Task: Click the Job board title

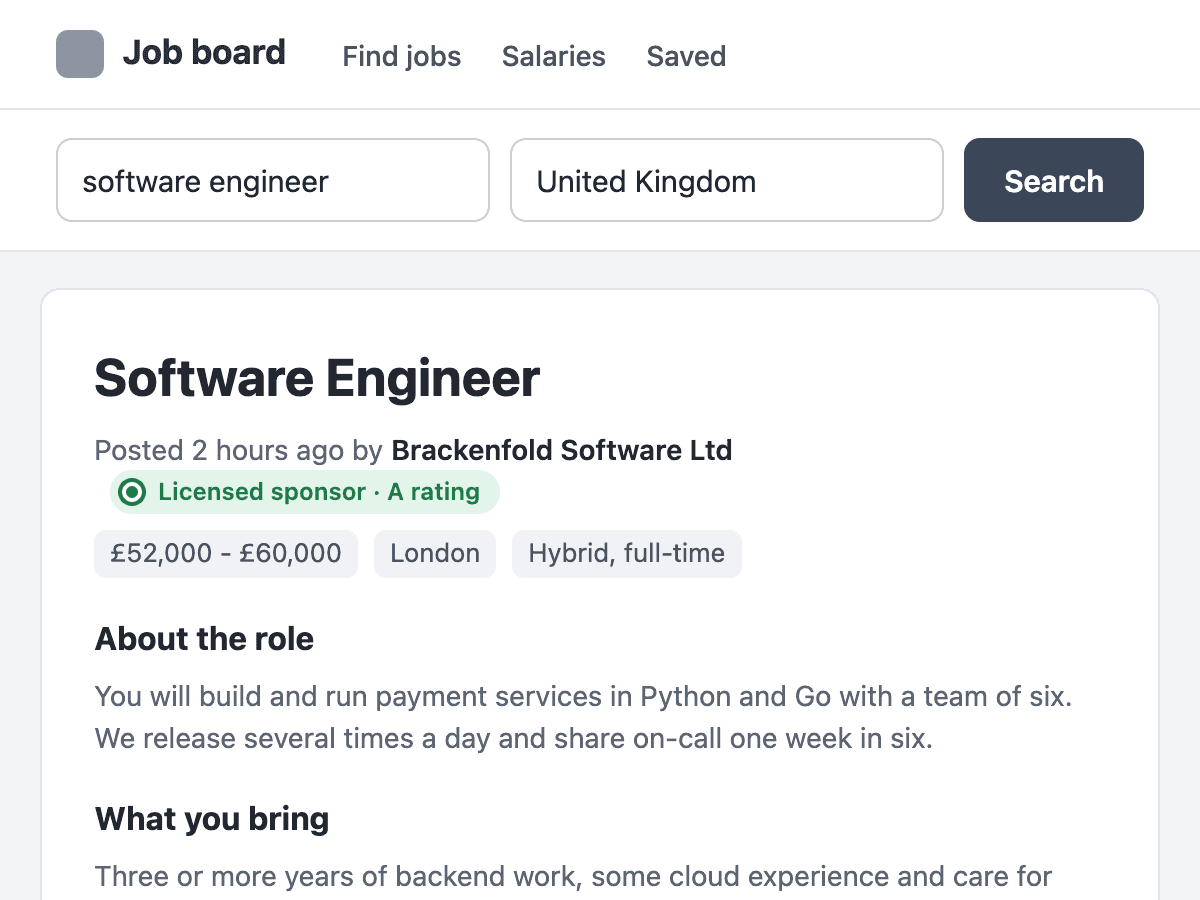Action: [x=204, y=53]
